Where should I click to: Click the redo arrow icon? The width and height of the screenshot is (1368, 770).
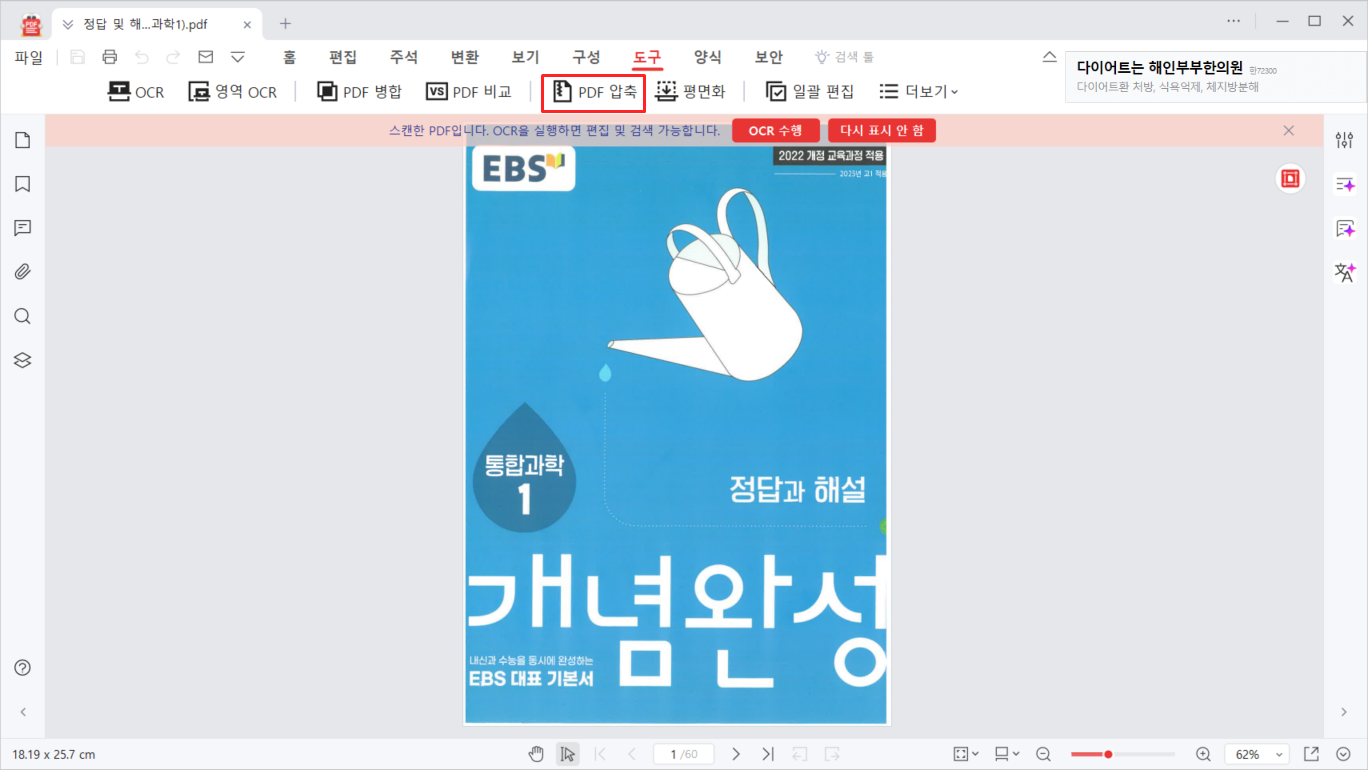174,57
